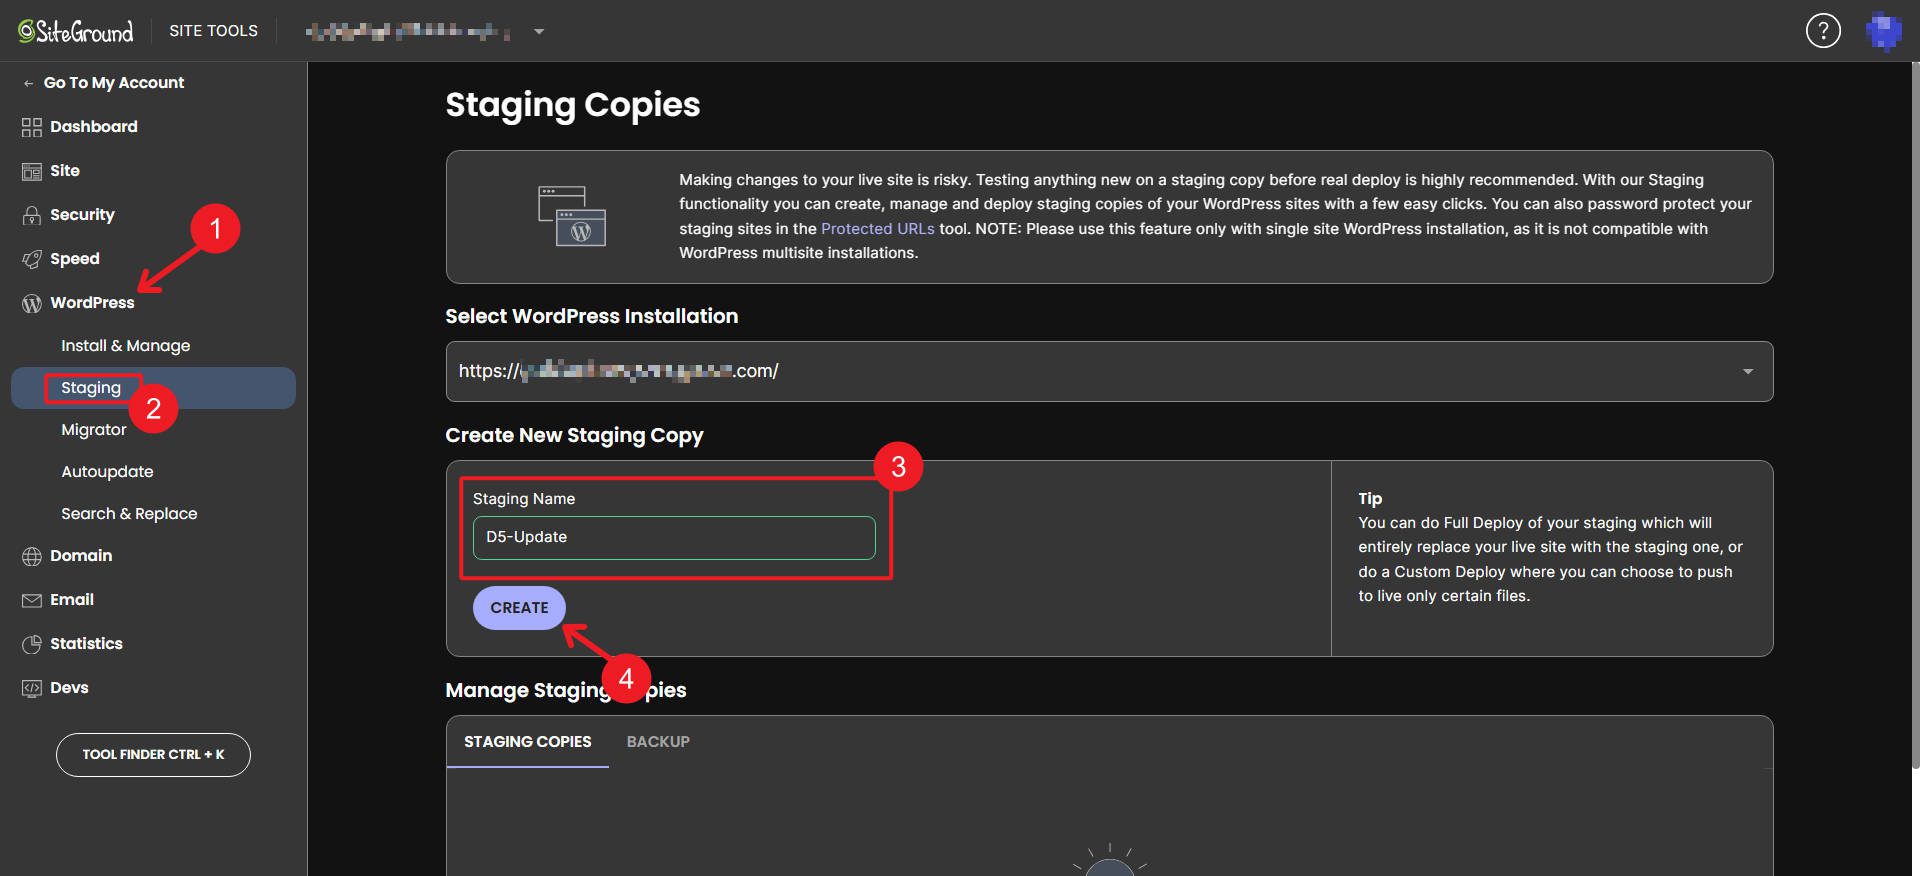Expand the site selector dropdown arrow in header
The height and width of the screenshot is (876, 1920).
tap(539, 32)
